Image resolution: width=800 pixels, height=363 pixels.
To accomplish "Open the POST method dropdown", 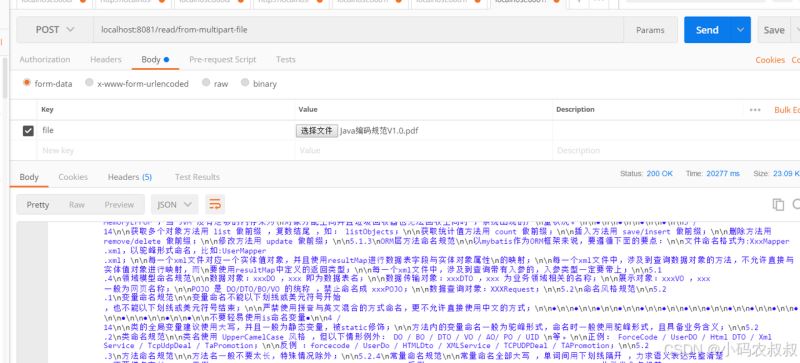I will pyautogui.click(x=55, y=30).
